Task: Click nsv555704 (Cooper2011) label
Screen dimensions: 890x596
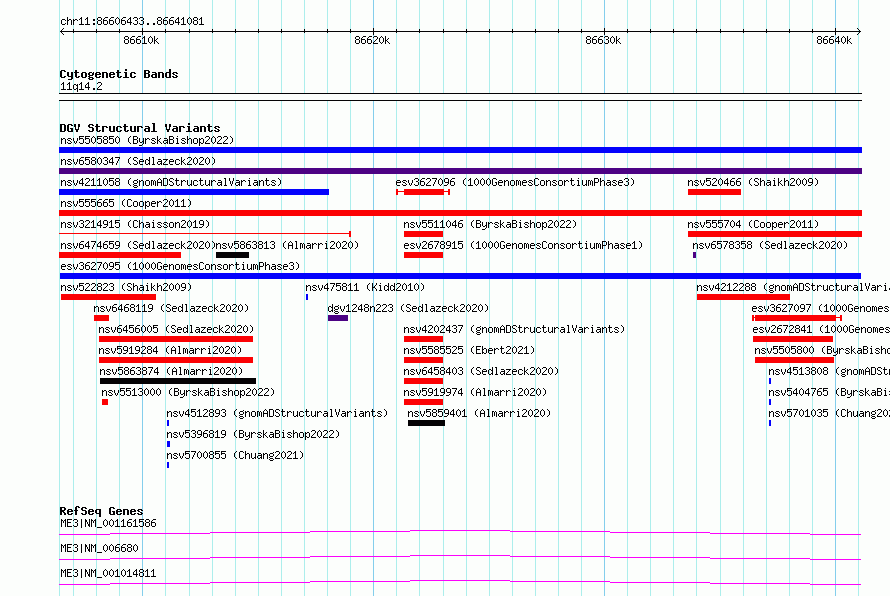Action: pos(753,224)
